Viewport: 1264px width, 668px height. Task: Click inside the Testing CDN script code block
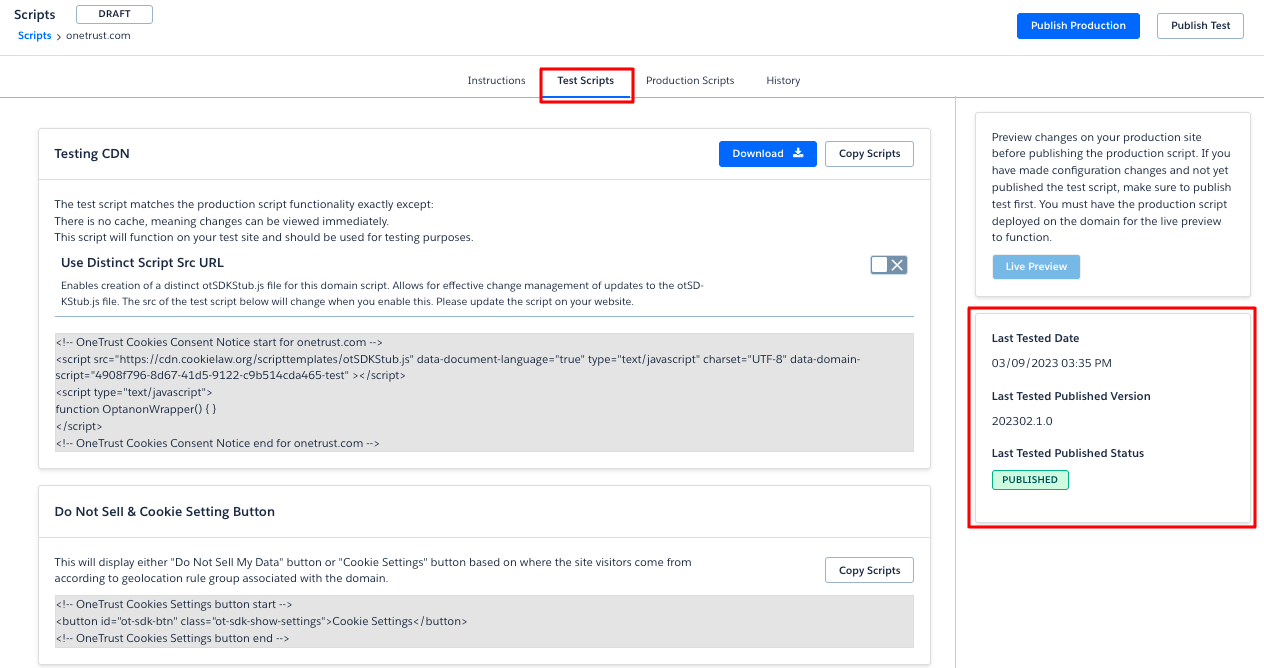pyautogui.click(x=484, y=392)
